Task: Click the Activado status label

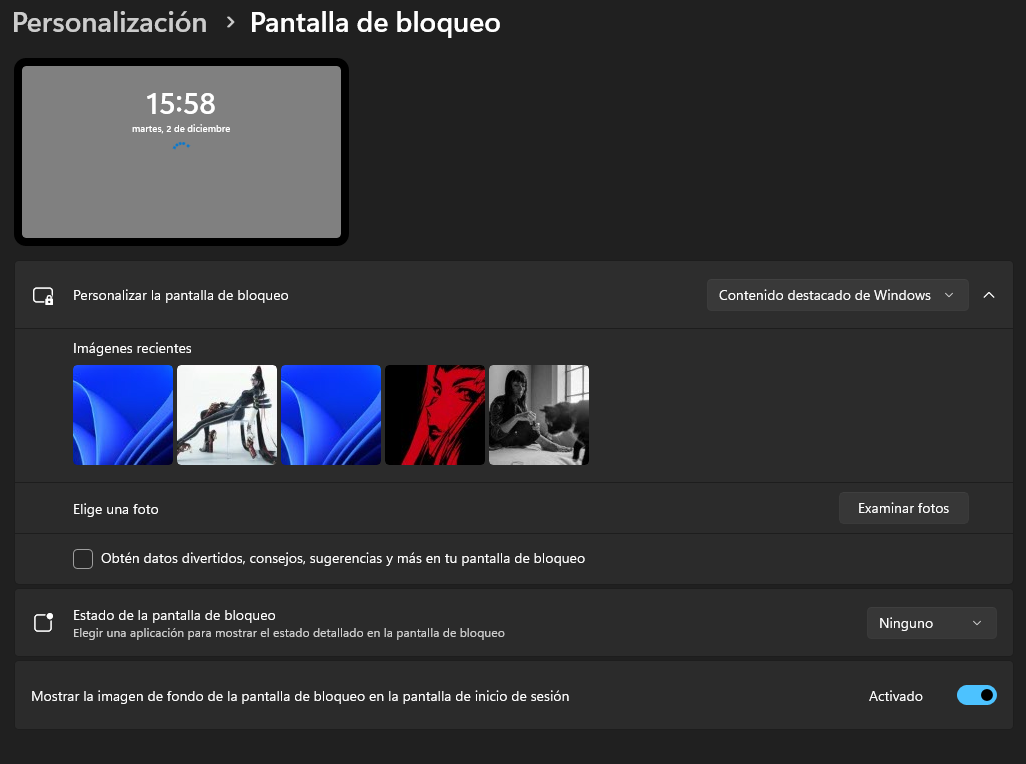Action: (x=895, y=696)
